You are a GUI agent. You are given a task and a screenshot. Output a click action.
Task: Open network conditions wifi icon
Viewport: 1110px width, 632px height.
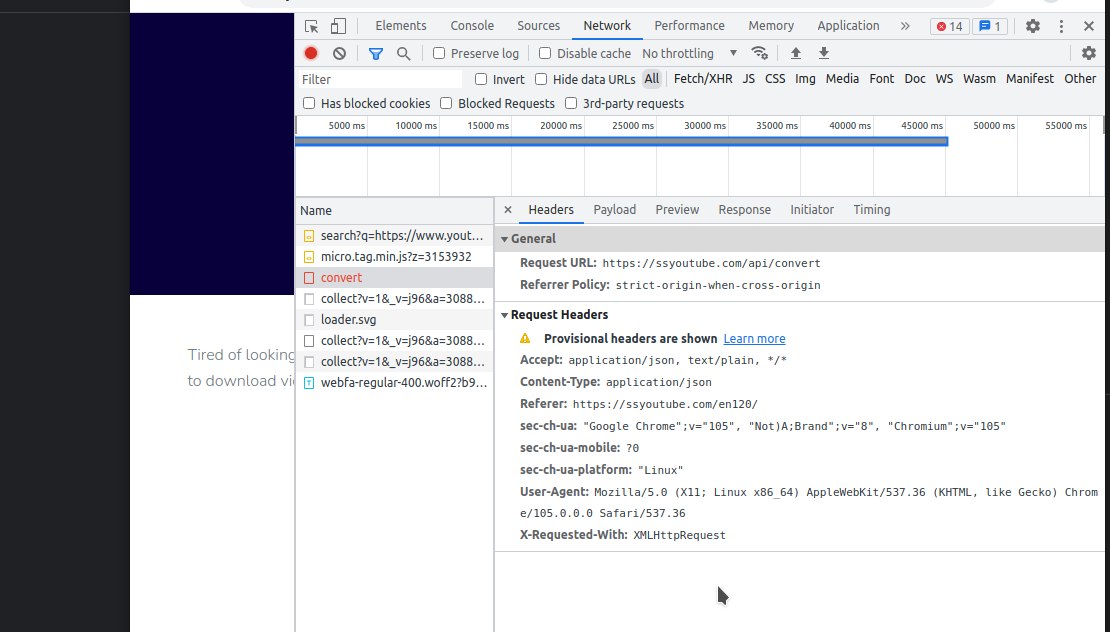click(x=760, y=53)
